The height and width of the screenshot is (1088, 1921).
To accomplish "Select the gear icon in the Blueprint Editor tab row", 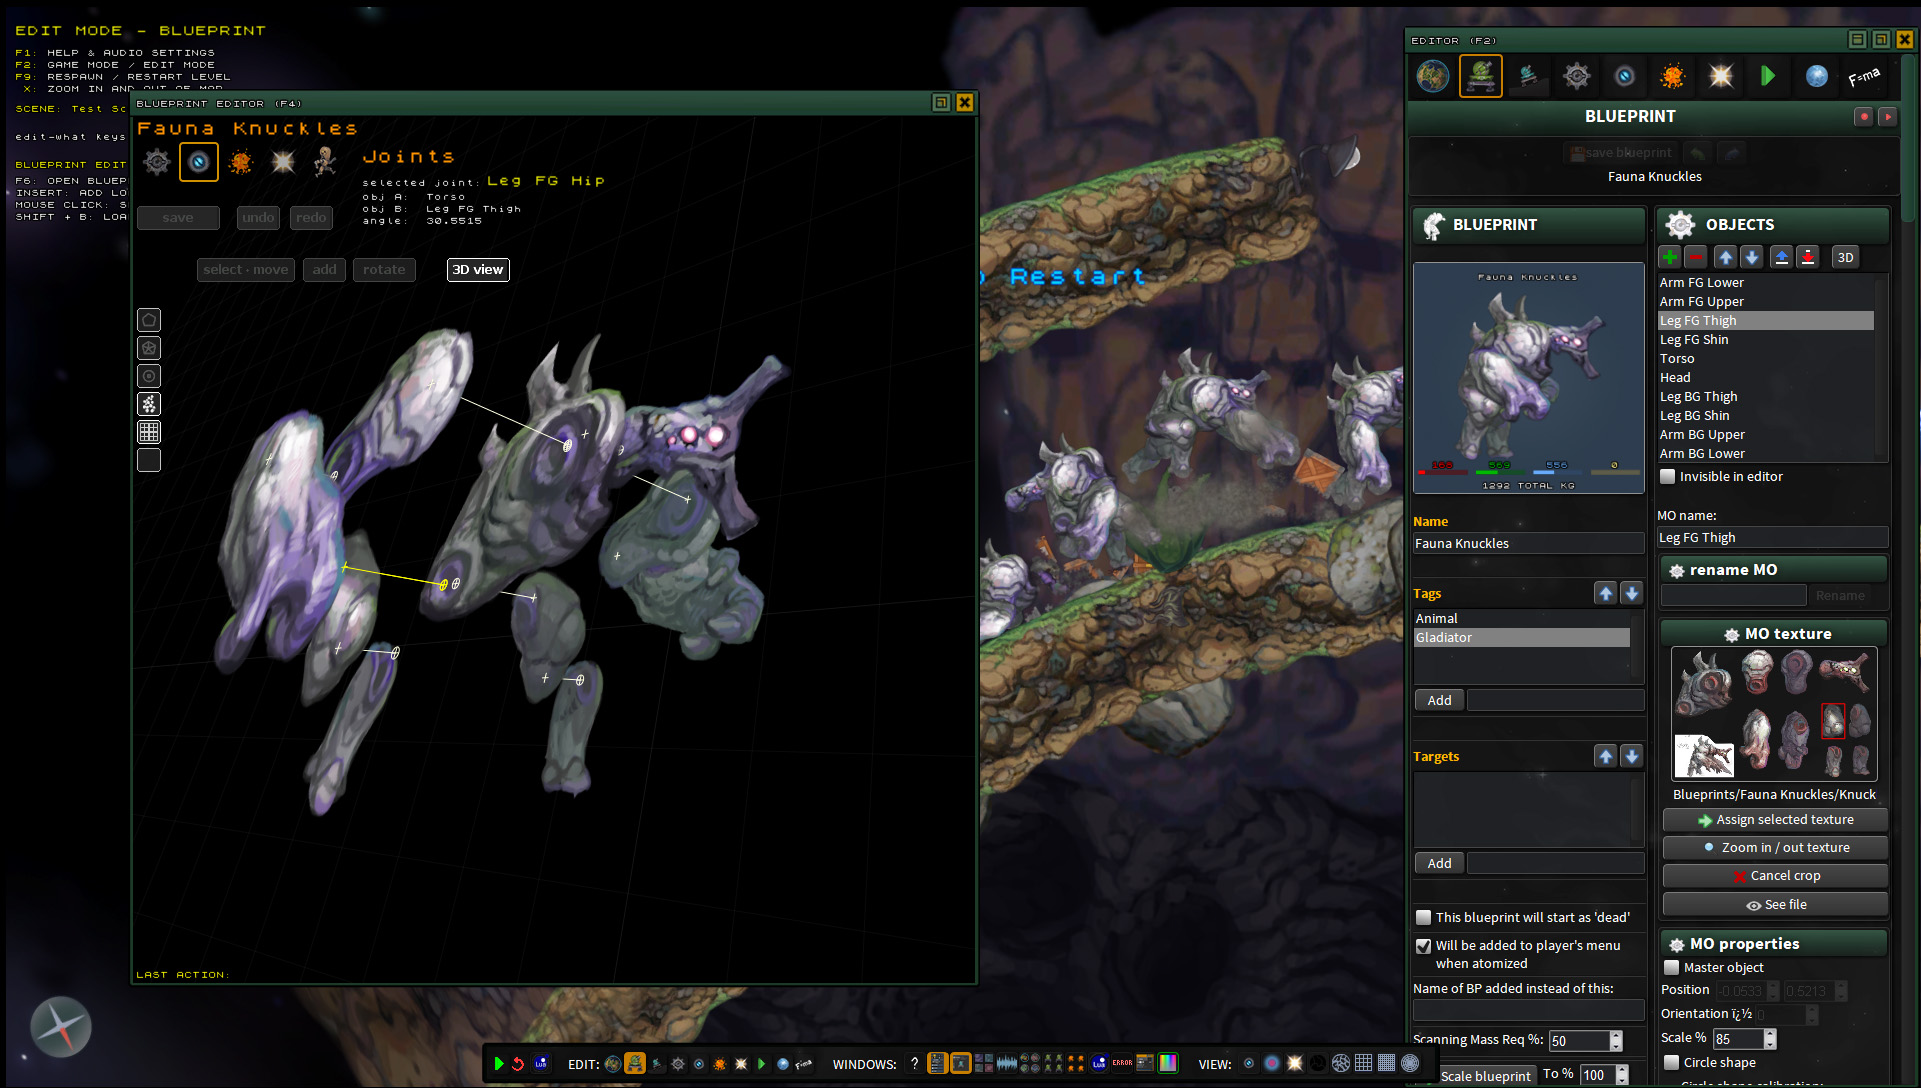I will pos(156,161).
